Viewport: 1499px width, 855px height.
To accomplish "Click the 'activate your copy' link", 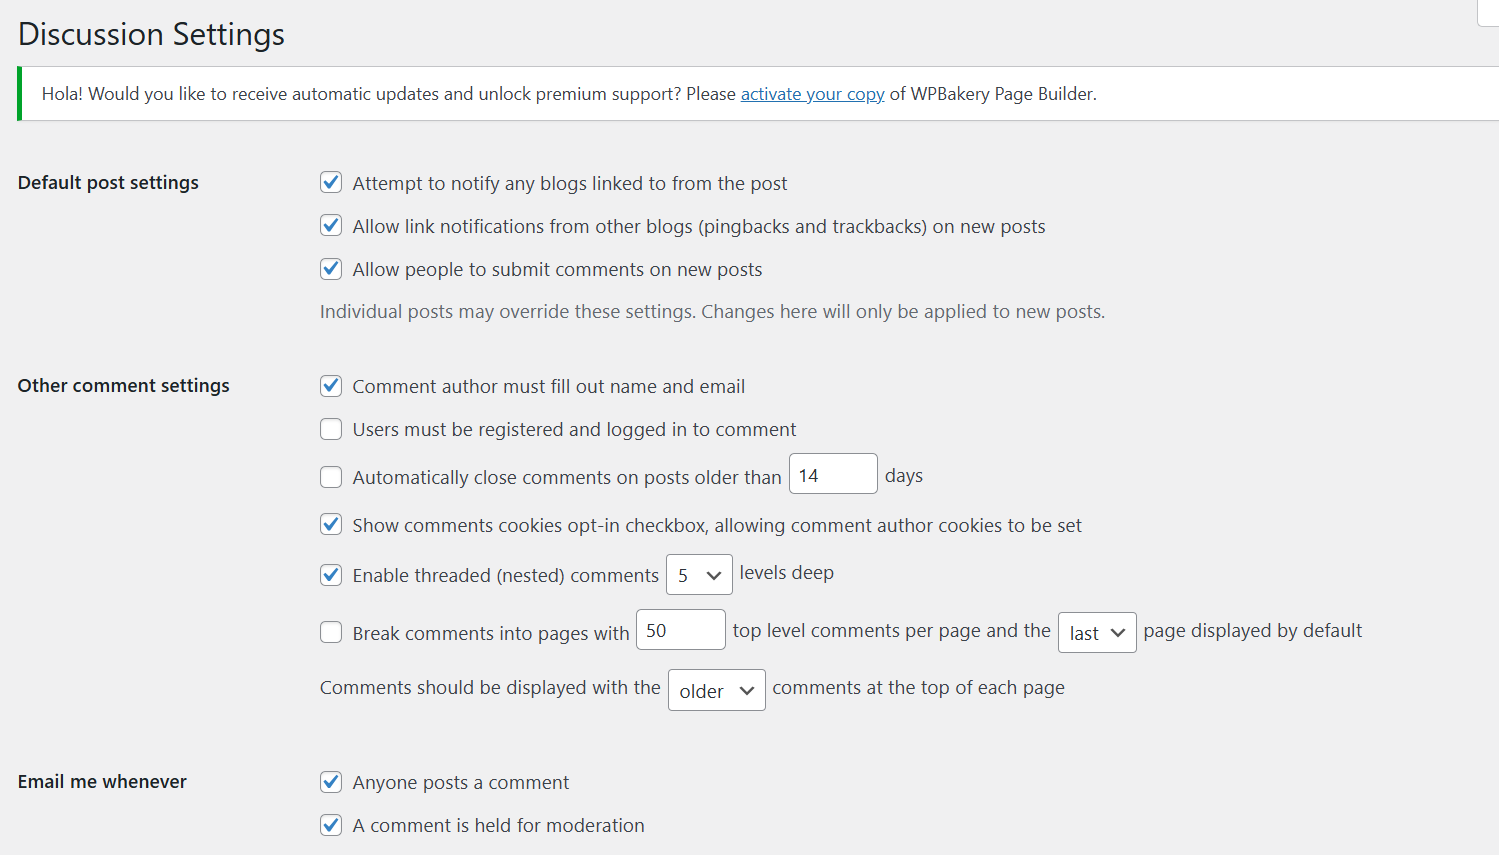I will point(812,94).
